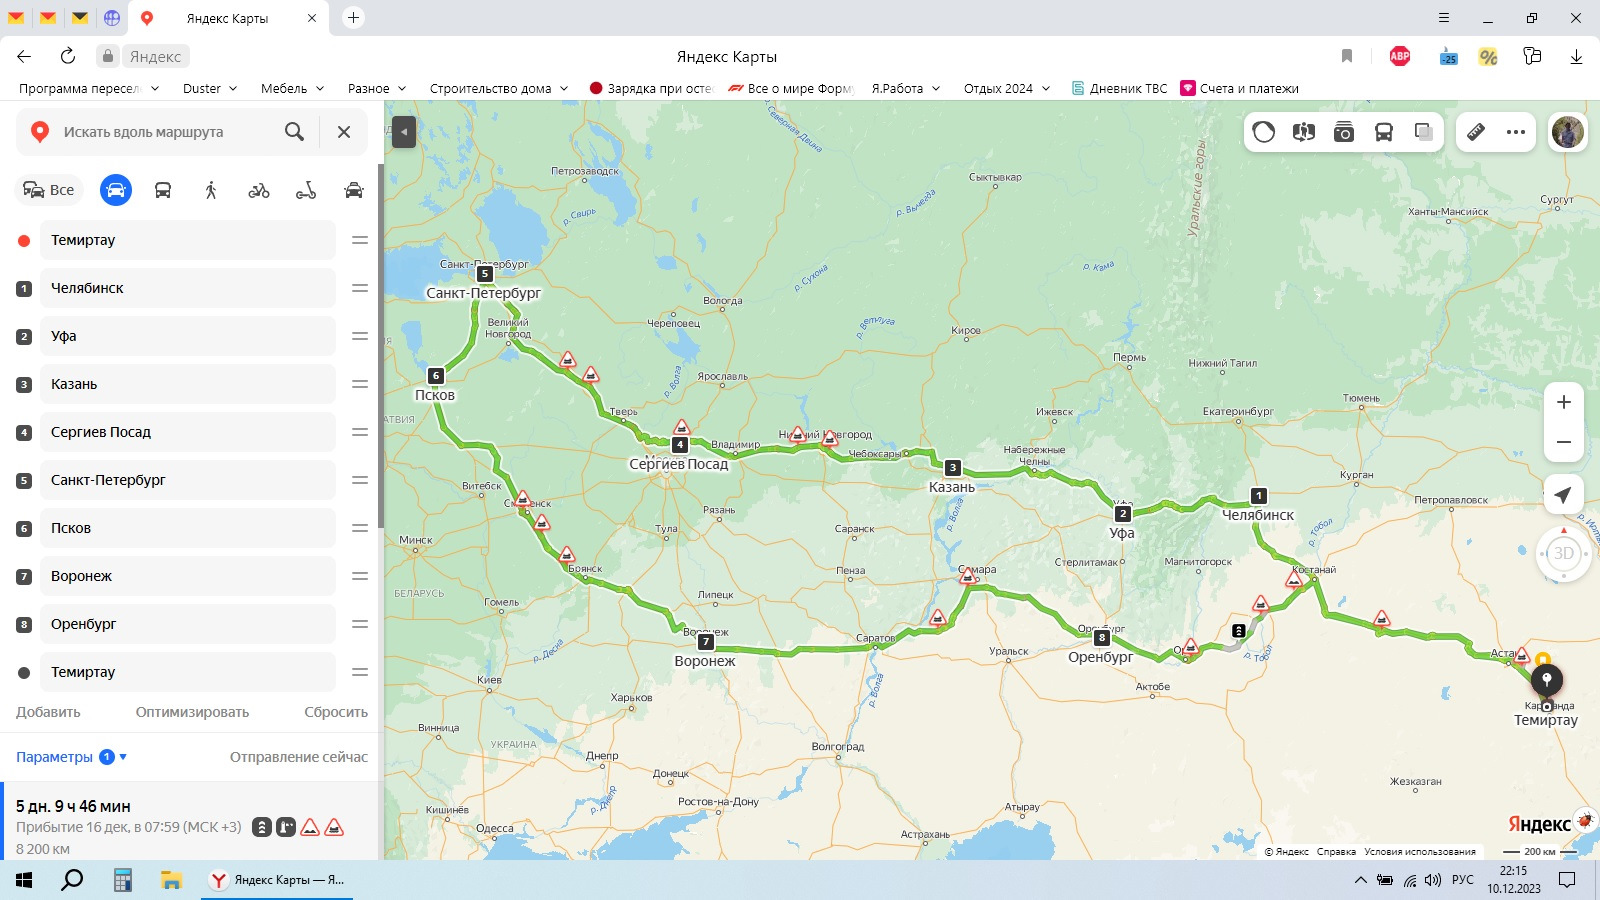The width and height of the screenshot is (1600, 900).
Task: Open the three-dots more menu on map
Action: point(1516,132)
